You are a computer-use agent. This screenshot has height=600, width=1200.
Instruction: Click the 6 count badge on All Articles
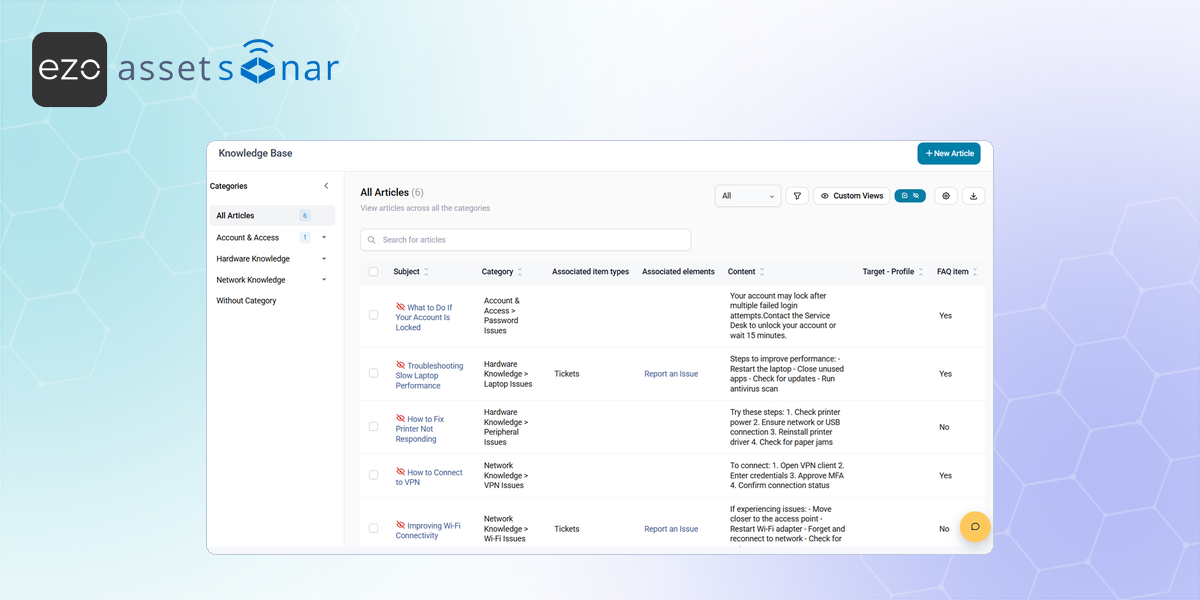305,216
